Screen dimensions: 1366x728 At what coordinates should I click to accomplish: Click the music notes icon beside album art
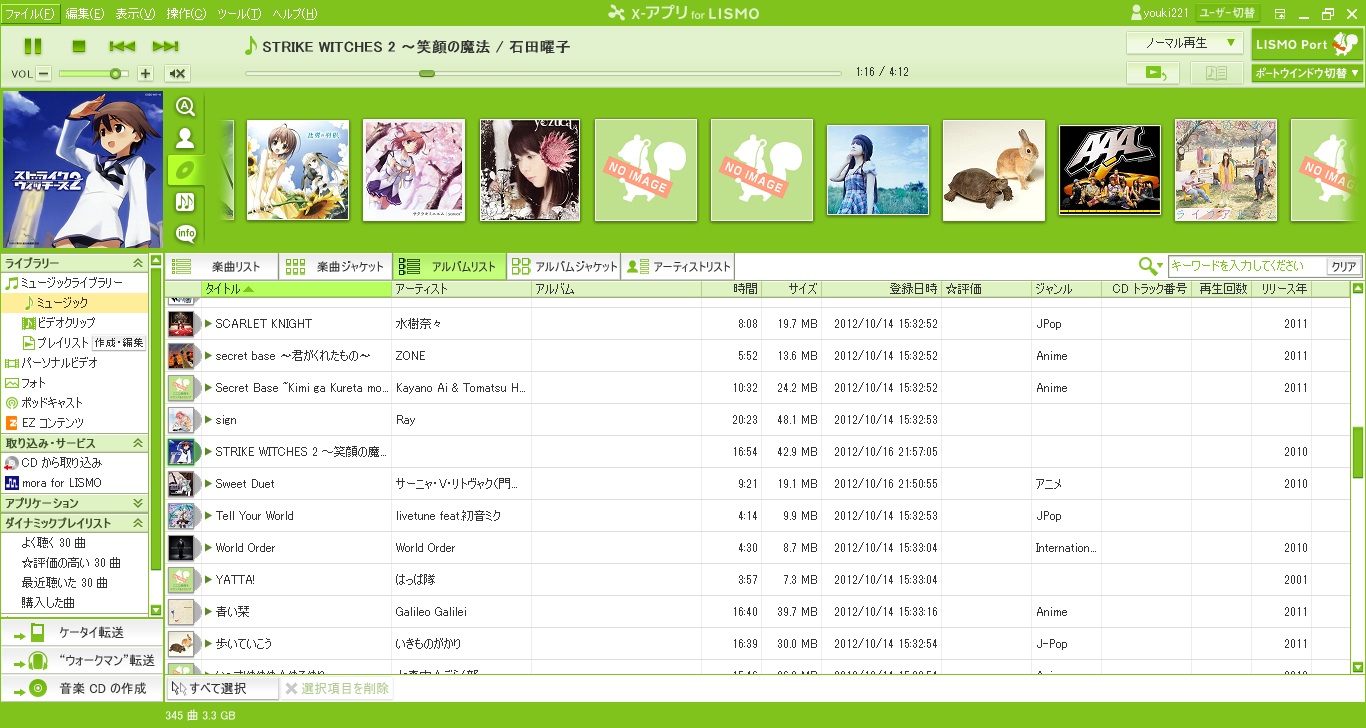tap(185, 202)
